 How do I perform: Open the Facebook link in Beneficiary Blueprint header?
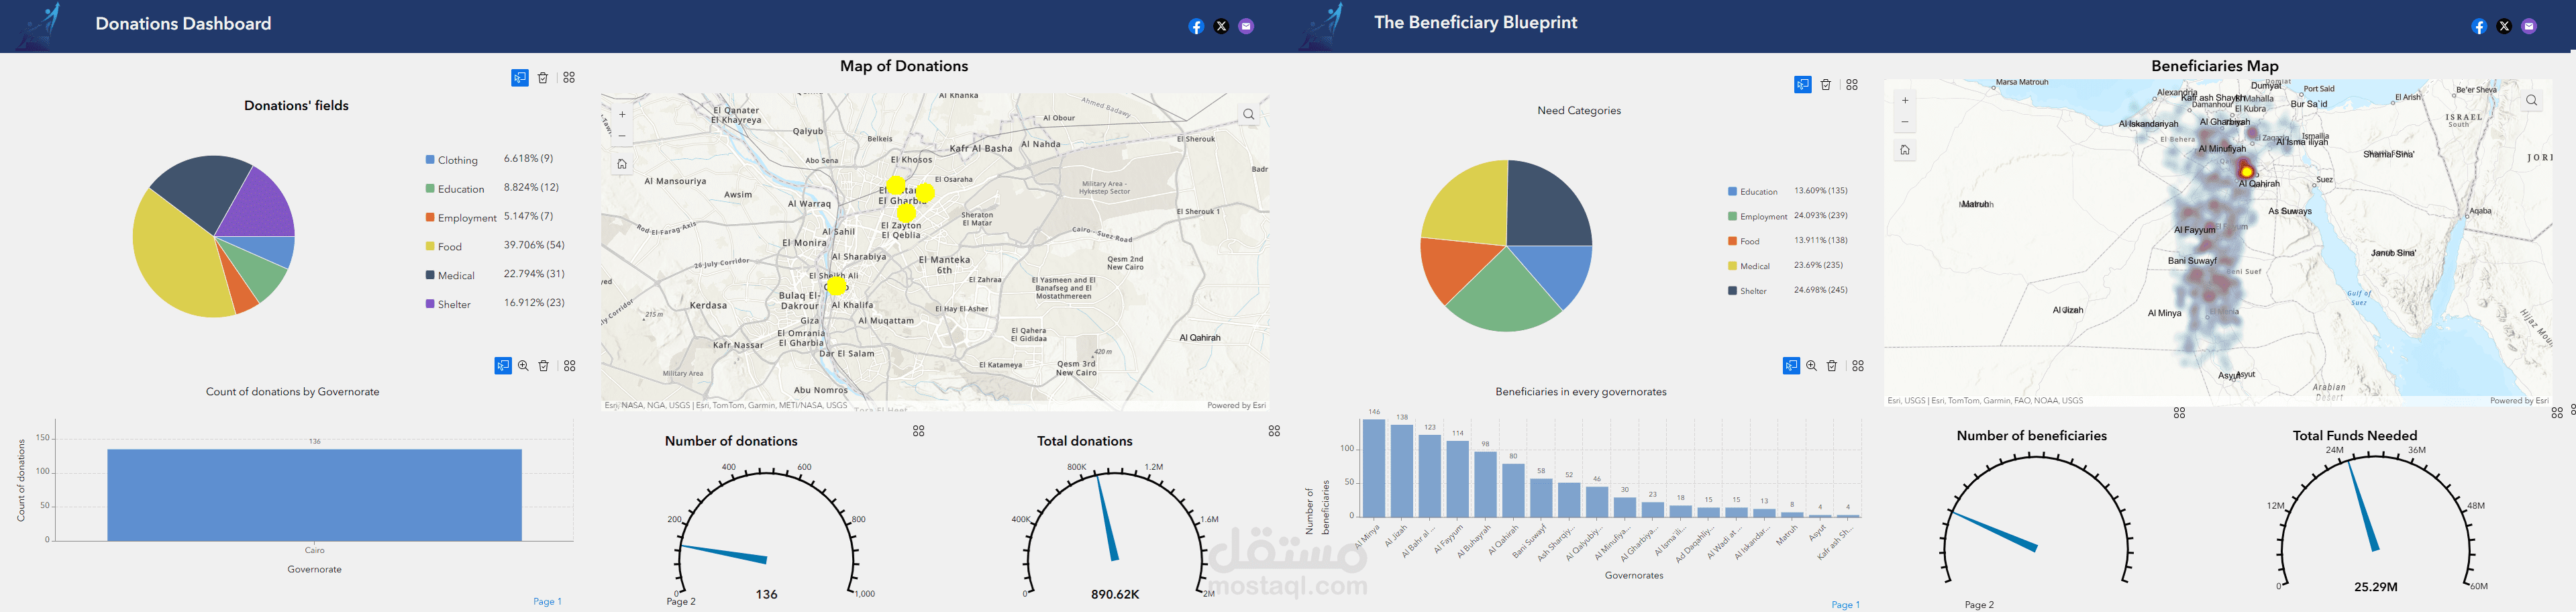coord(2479,27)
